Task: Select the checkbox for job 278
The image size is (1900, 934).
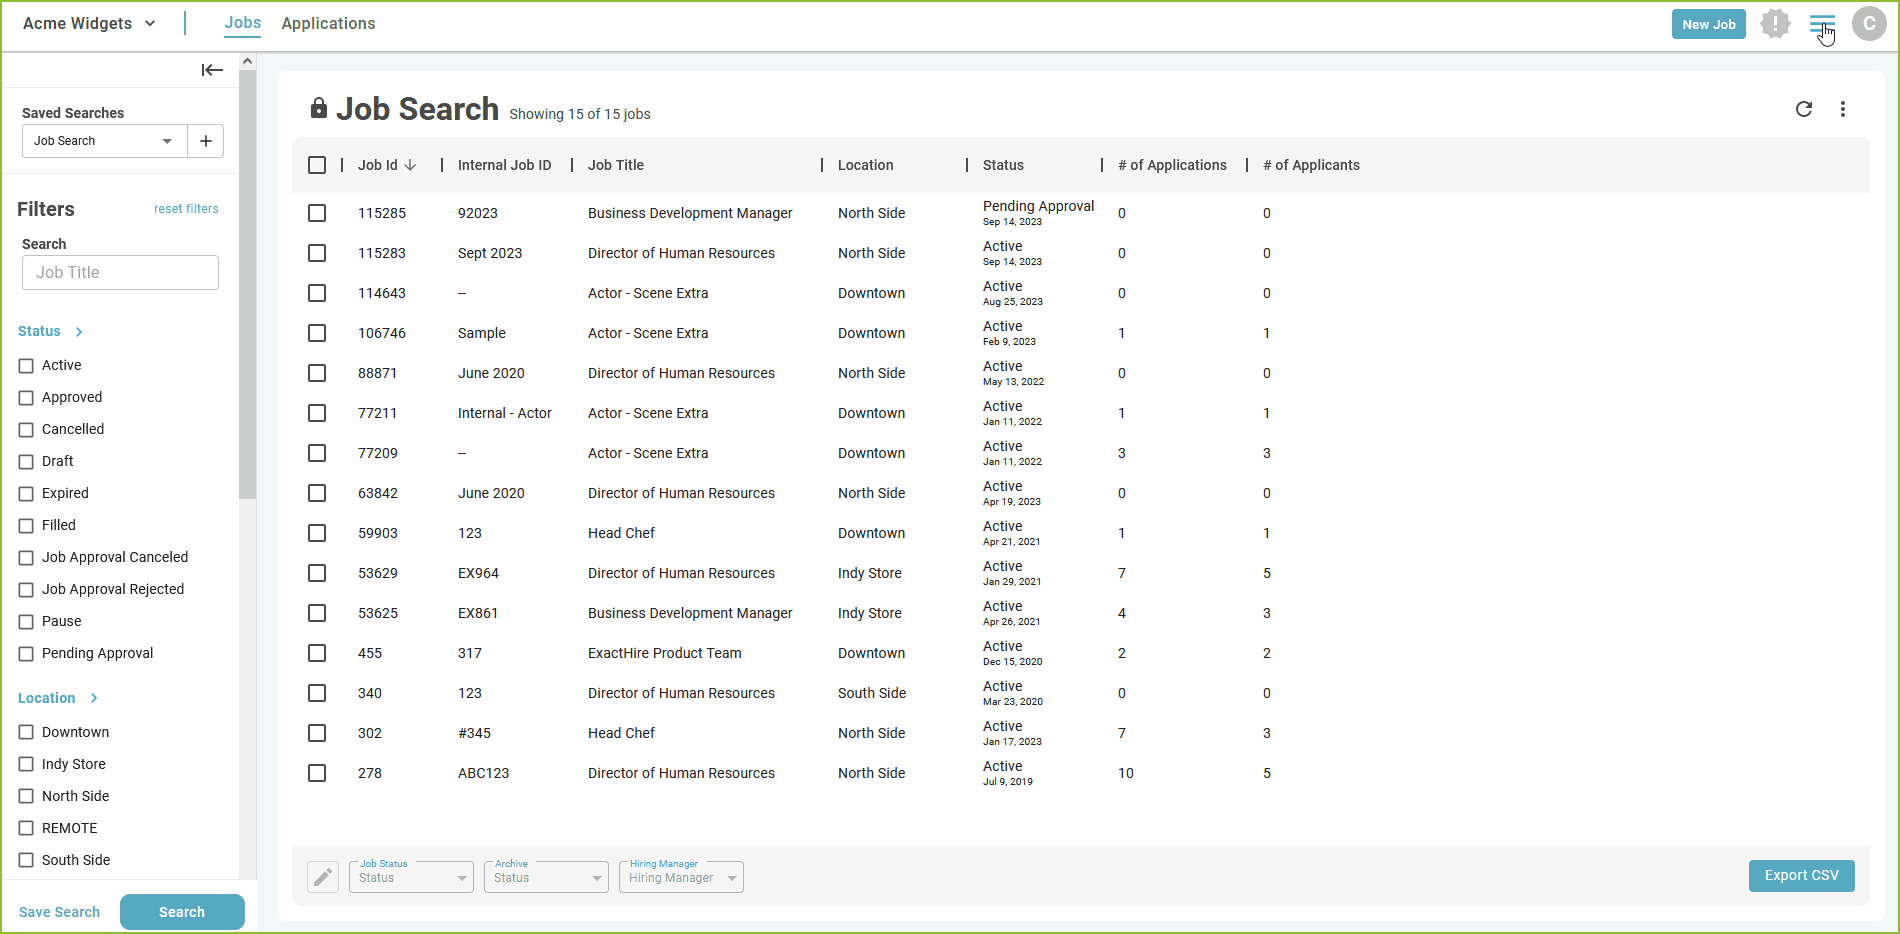Action: (317, 773)
